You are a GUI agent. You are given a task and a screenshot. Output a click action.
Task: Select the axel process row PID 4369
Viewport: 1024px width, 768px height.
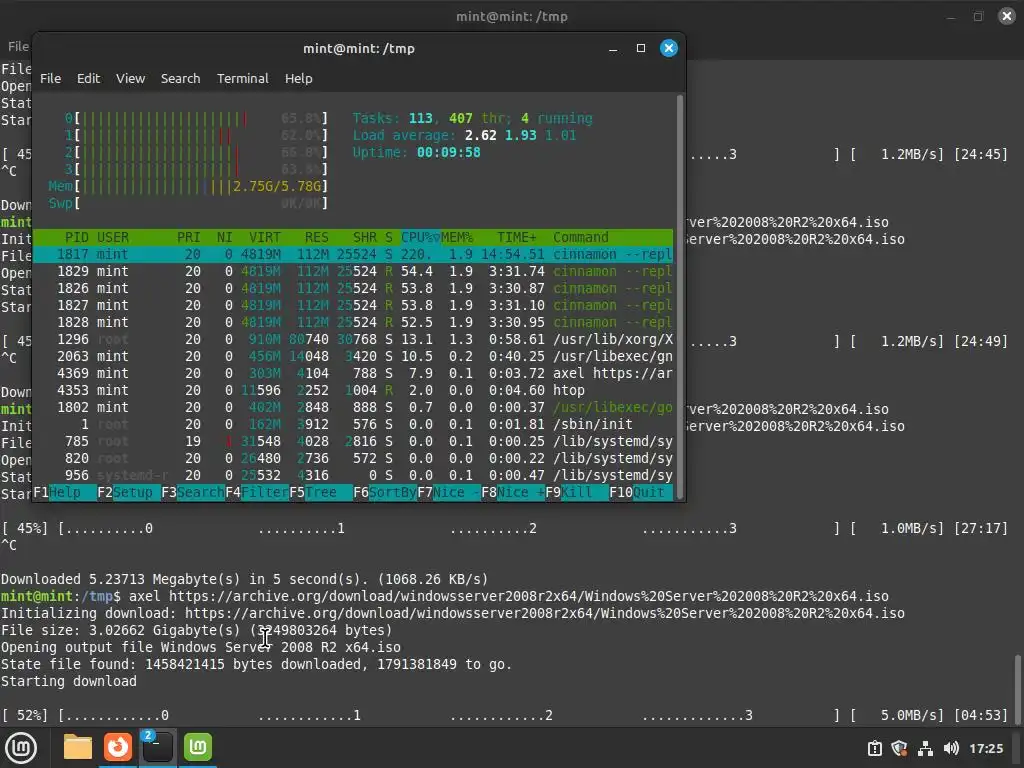coord(353,373)
